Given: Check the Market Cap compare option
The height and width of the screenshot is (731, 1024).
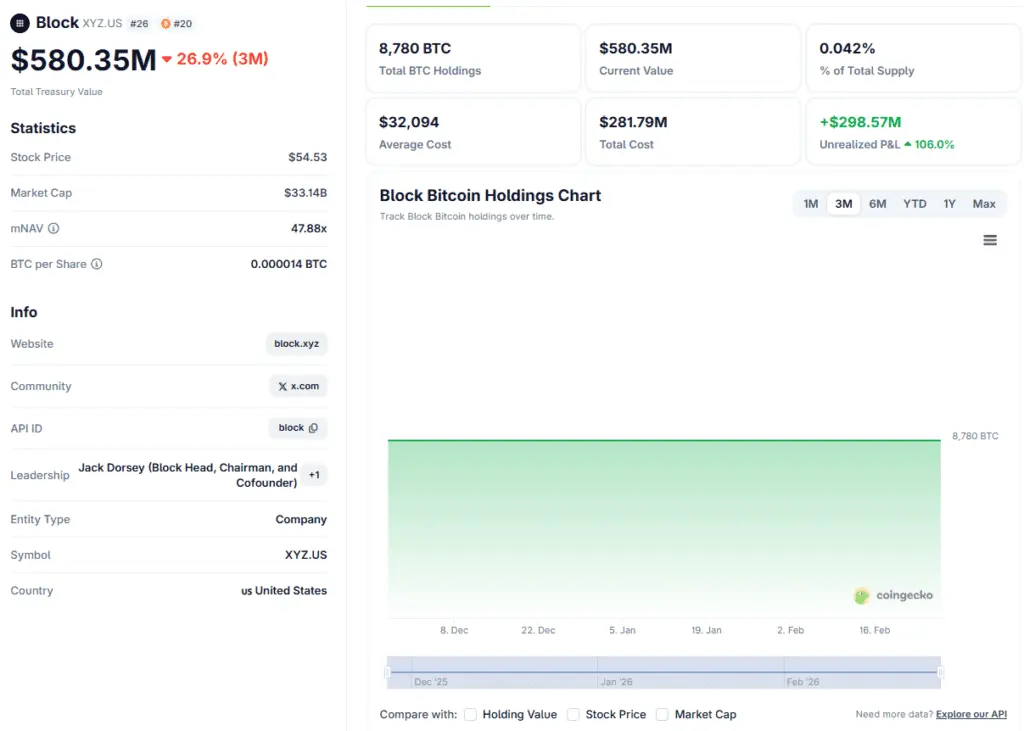Looking at the screenshot, I should [x=662, y=714].
